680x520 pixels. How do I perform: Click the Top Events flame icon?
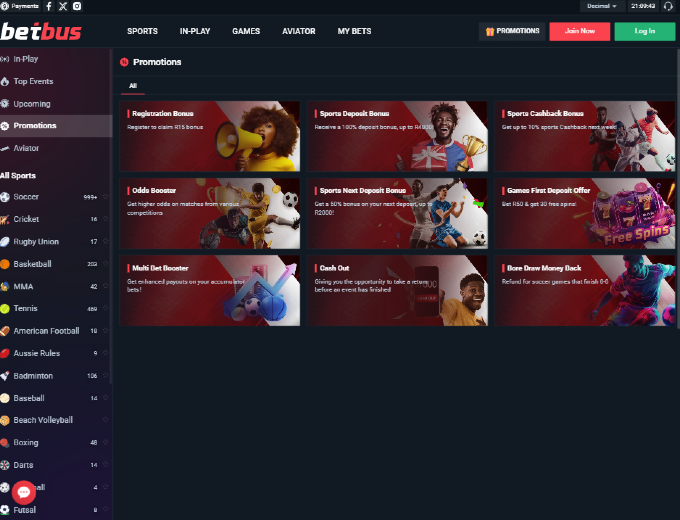[5, 82]
